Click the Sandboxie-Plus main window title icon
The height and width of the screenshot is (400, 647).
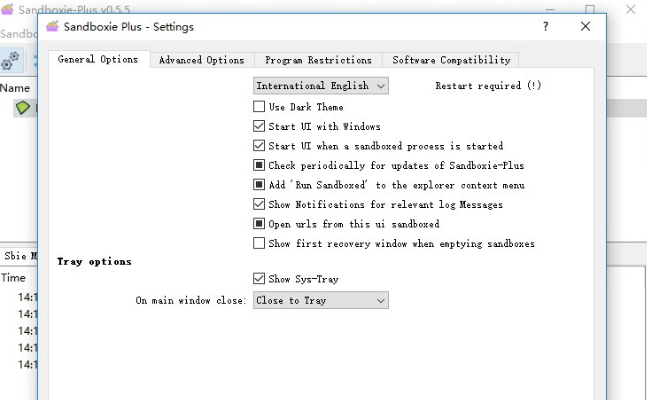[x=7, y=8]
